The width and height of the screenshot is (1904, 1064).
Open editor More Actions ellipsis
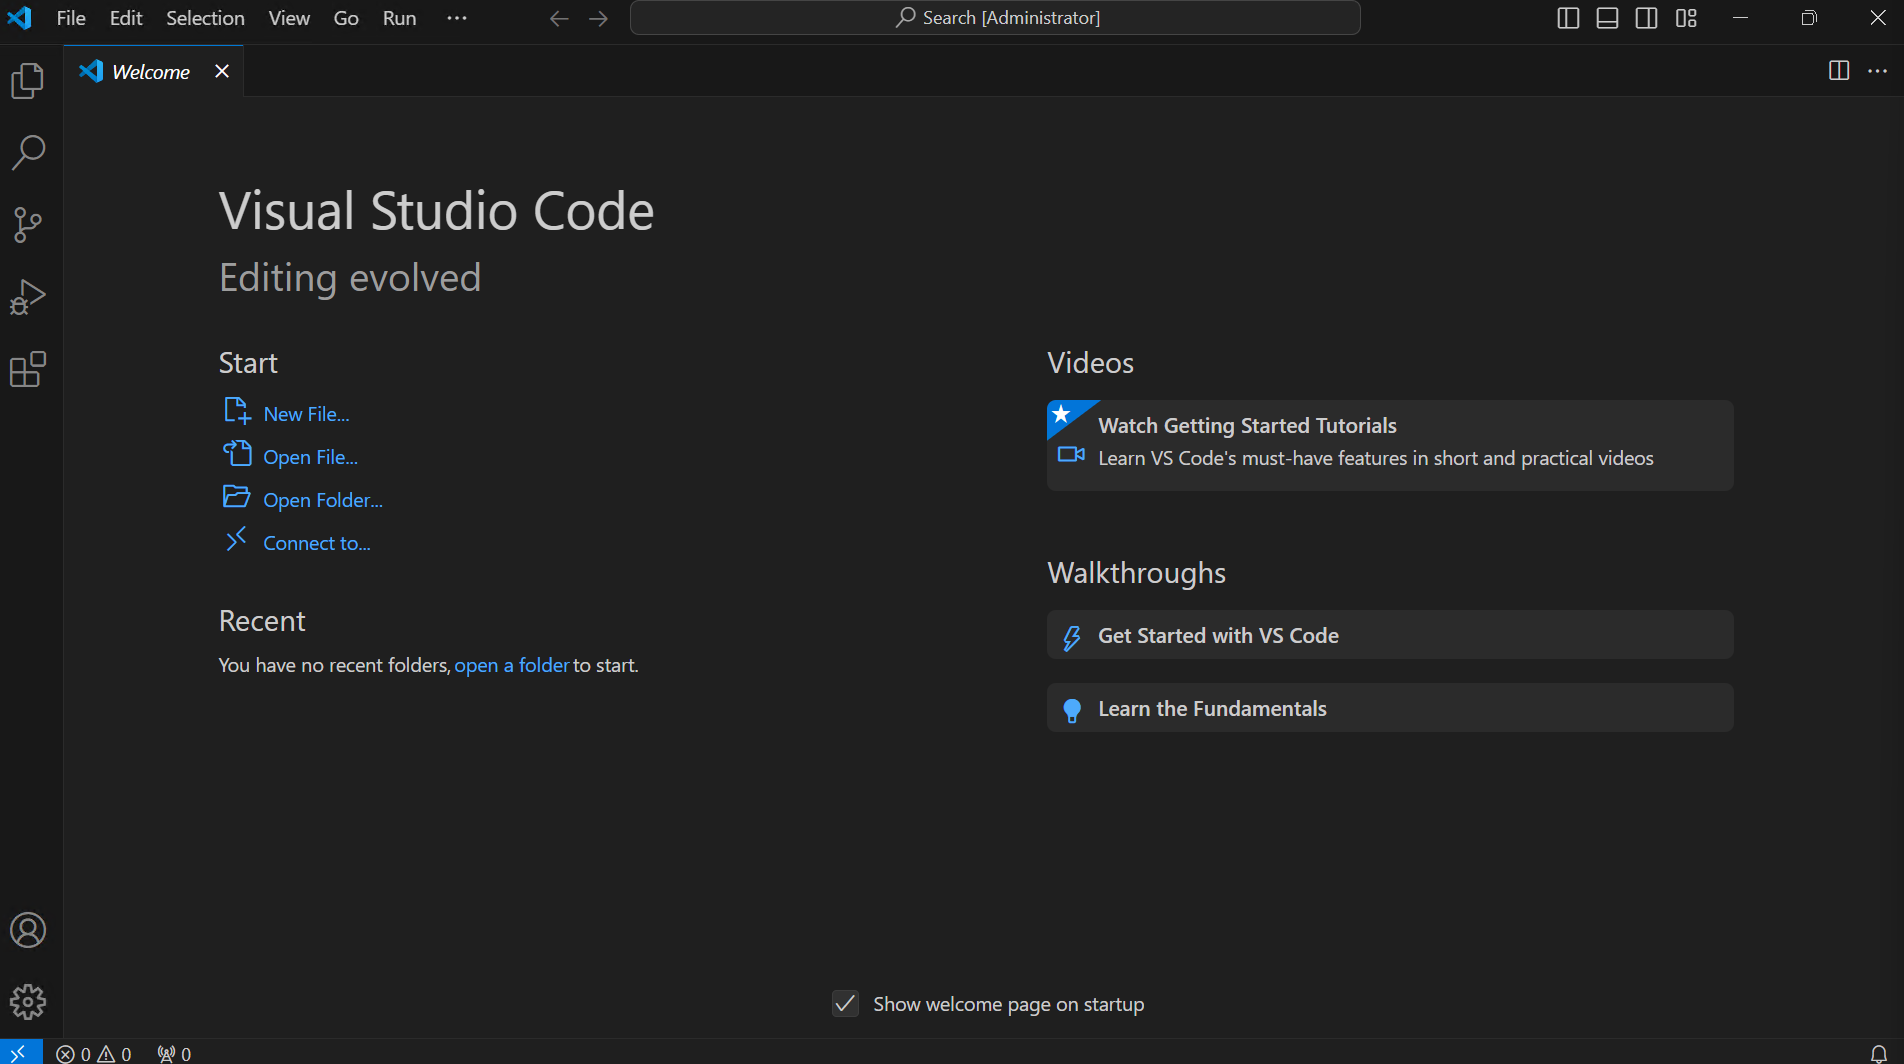point(1877,70)
